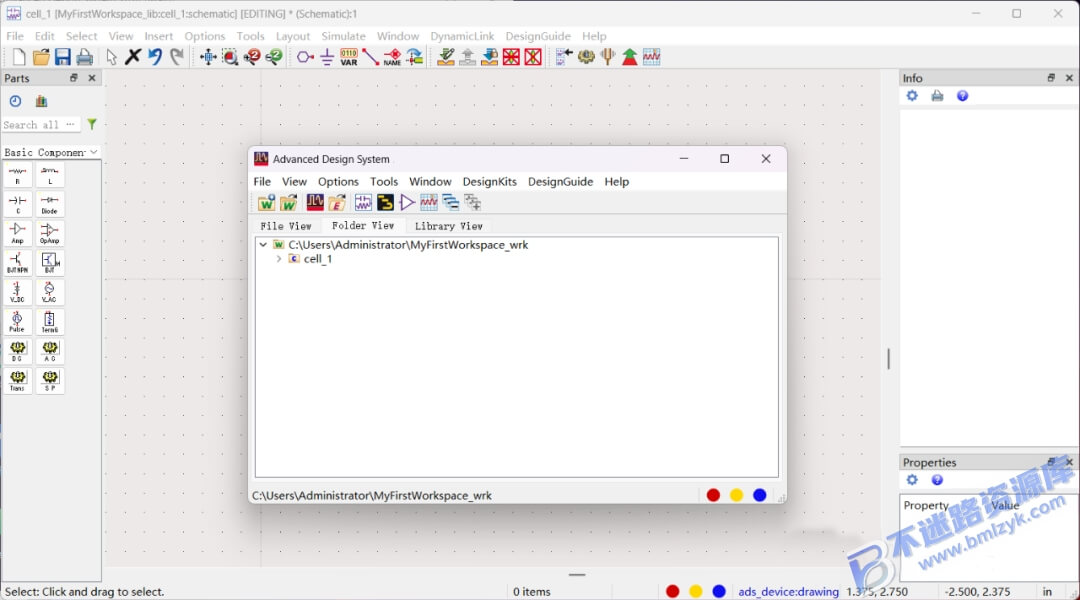Click the Search all options dots
The height and width of the screenshot is (600, 1080).
(70, 124)
